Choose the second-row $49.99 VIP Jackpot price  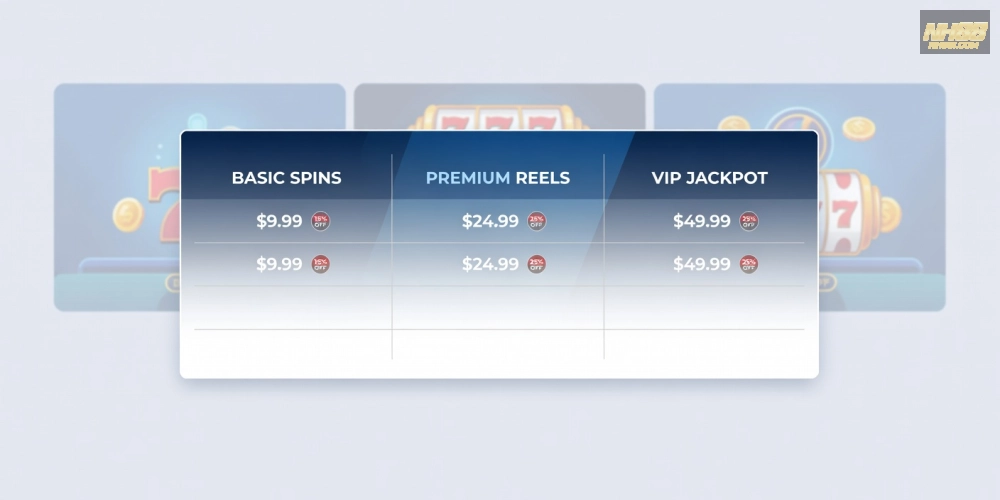702,264
